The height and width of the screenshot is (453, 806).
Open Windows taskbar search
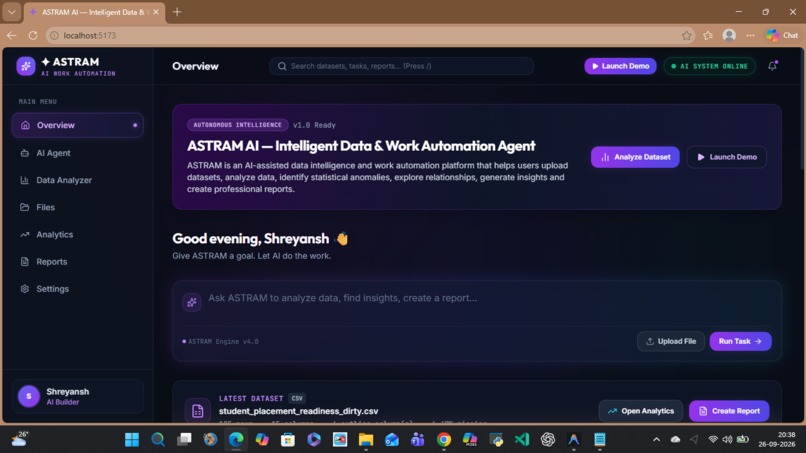pos(158,440)
